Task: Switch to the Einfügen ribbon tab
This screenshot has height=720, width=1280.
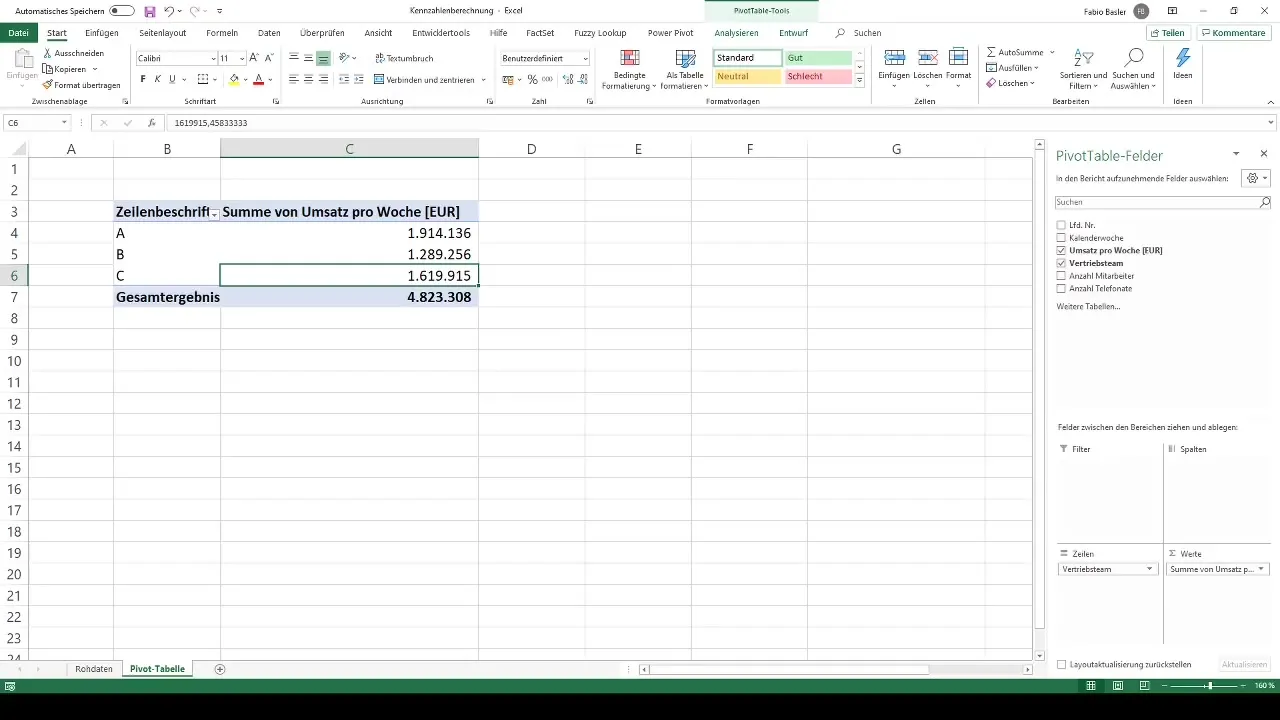Action: point(102,33)
